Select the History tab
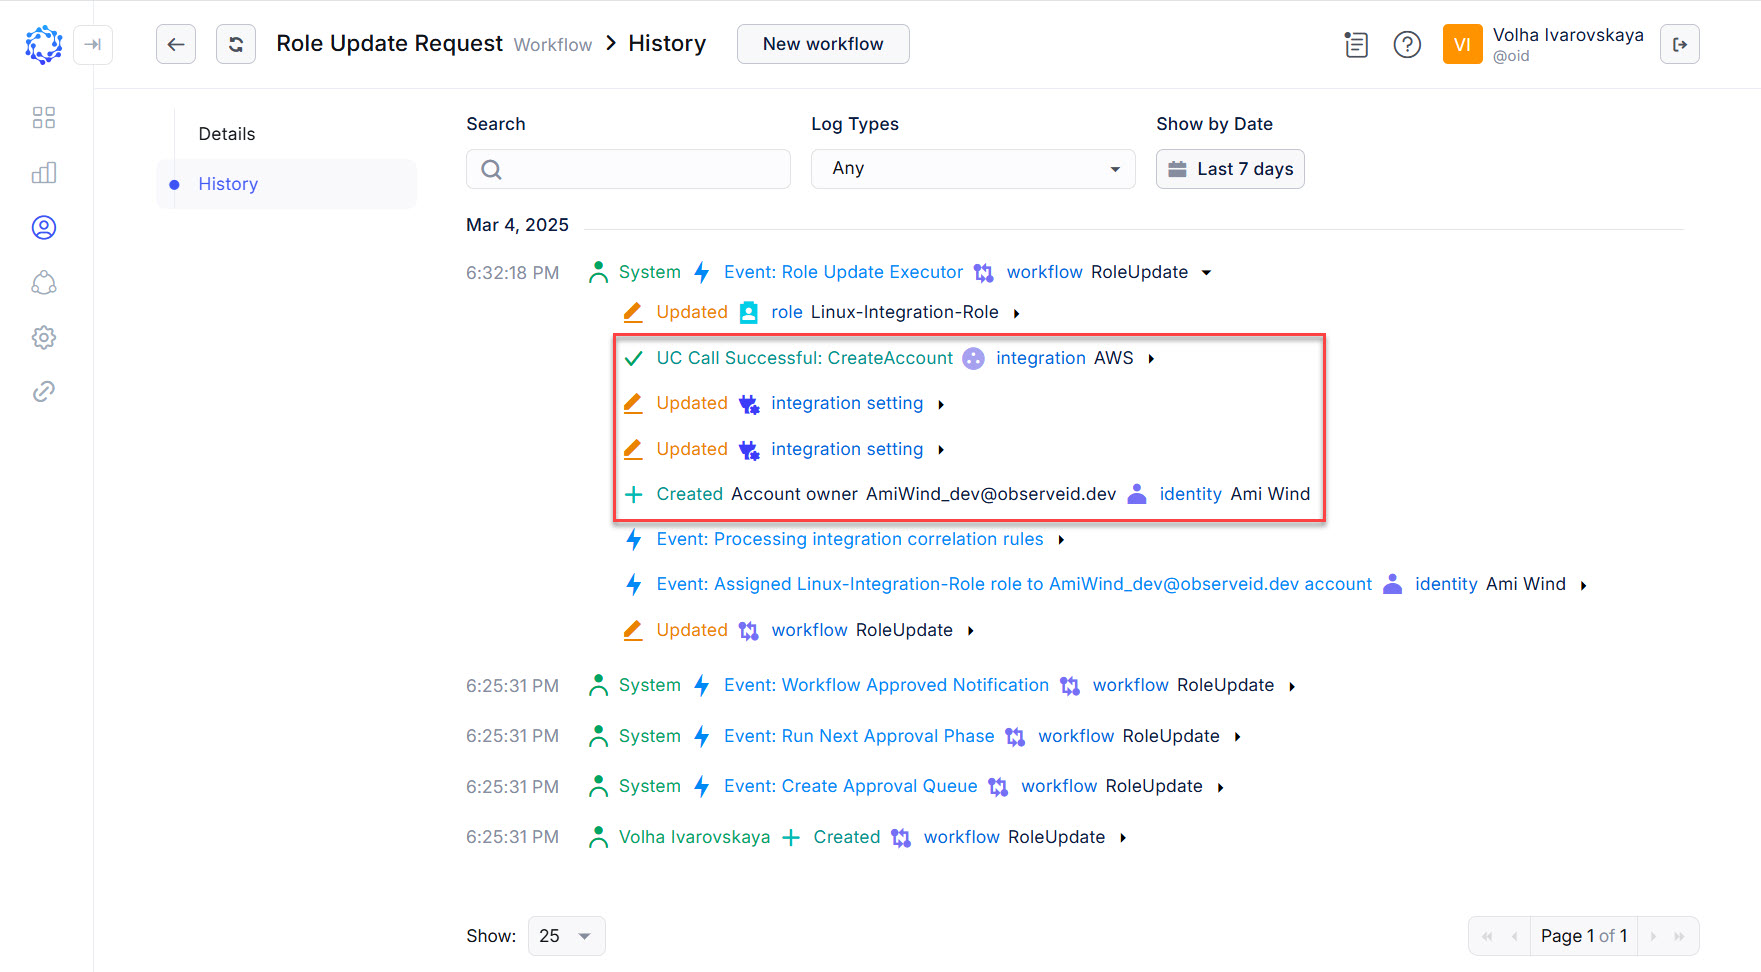Image resolution: width=1761 pixels, height=972 pixels. tap(228, 184)
